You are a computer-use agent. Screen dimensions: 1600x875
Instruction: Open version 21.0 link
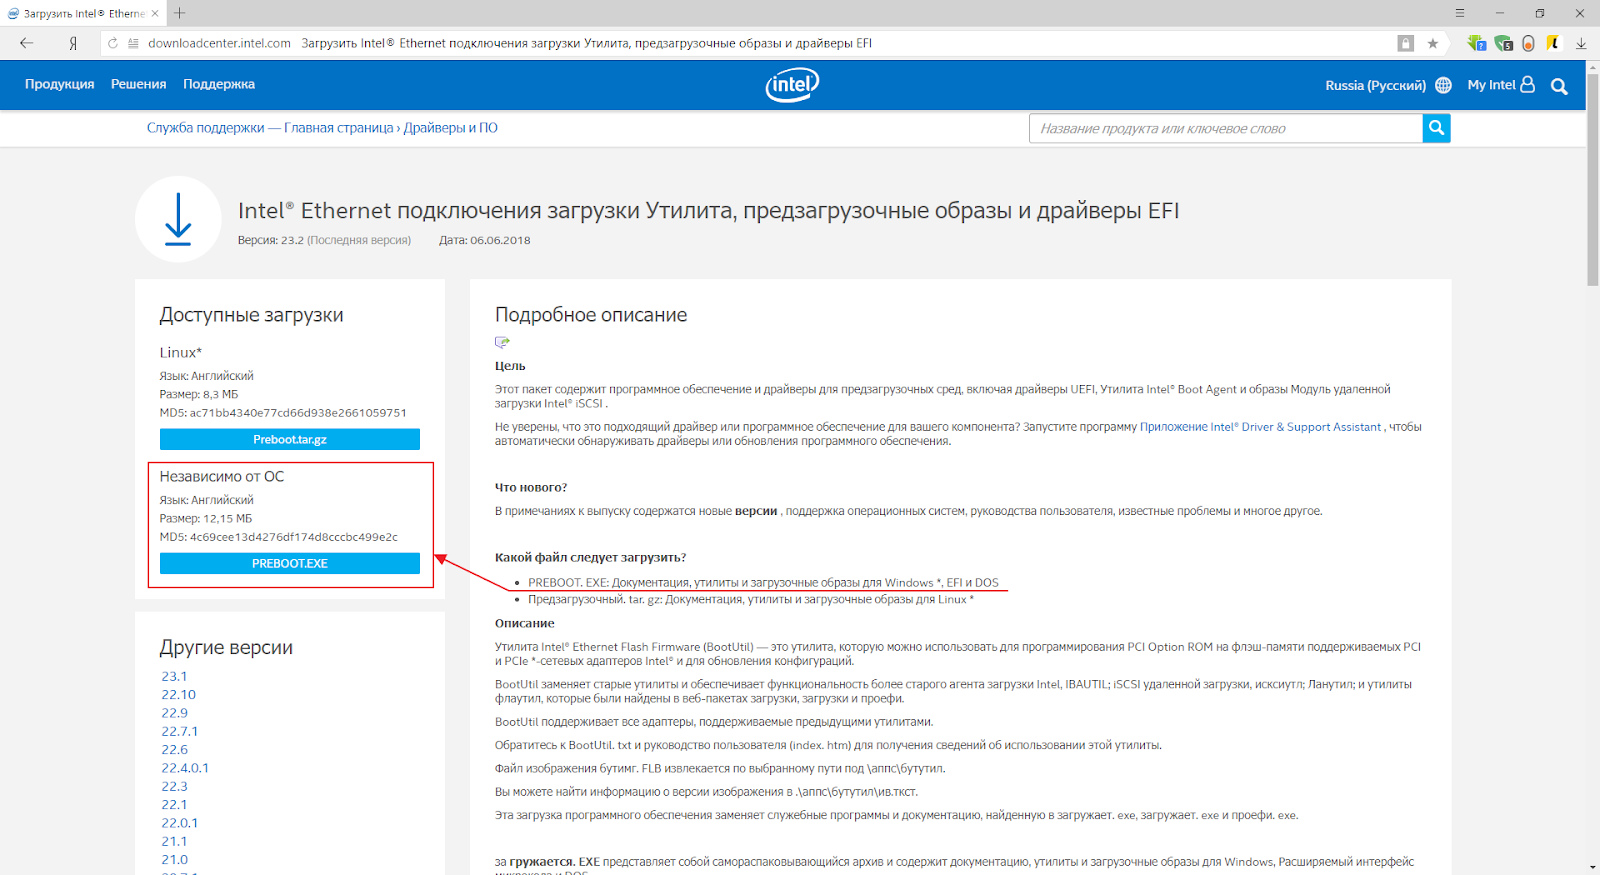tap(175, 859)
